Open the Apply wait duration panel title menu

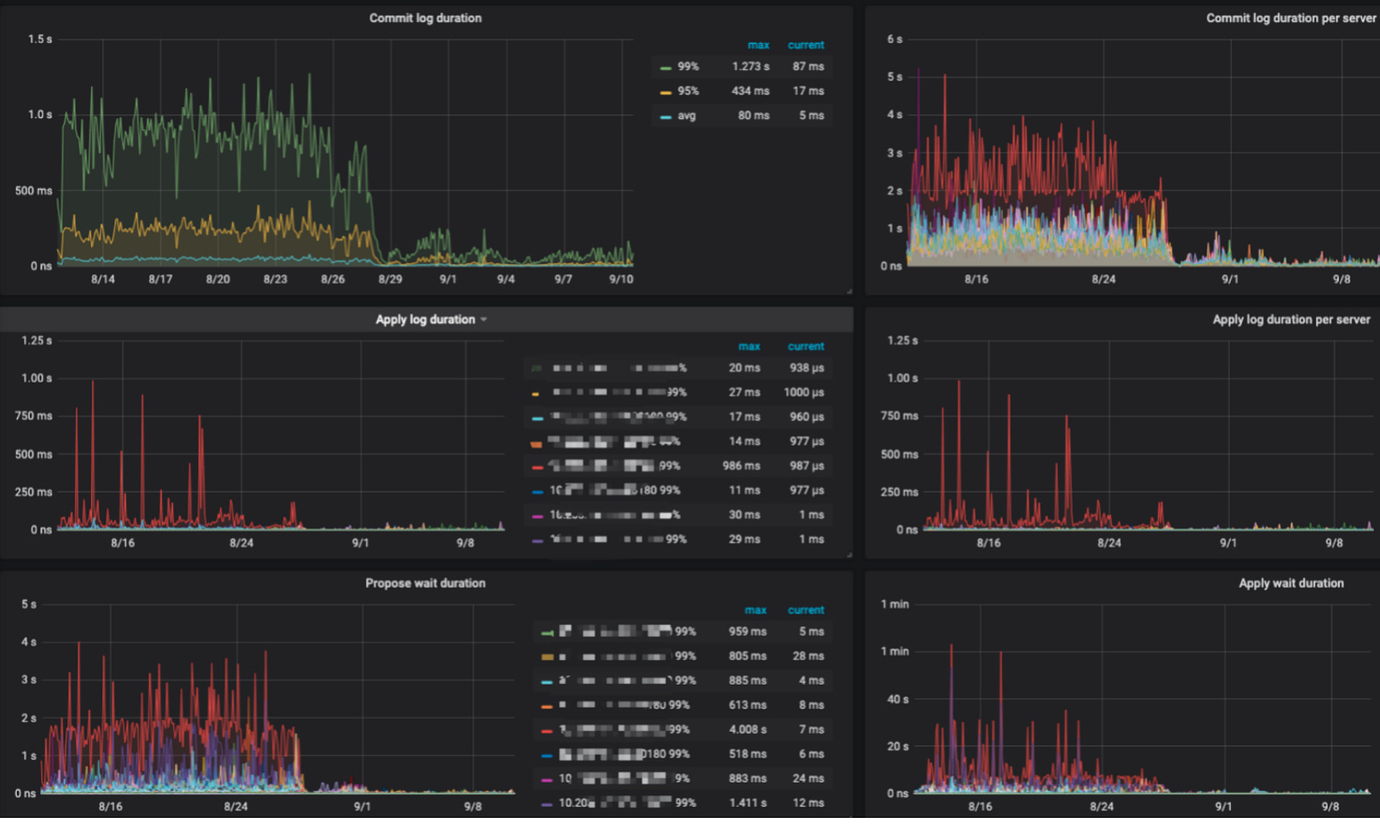click(1291, 583)
